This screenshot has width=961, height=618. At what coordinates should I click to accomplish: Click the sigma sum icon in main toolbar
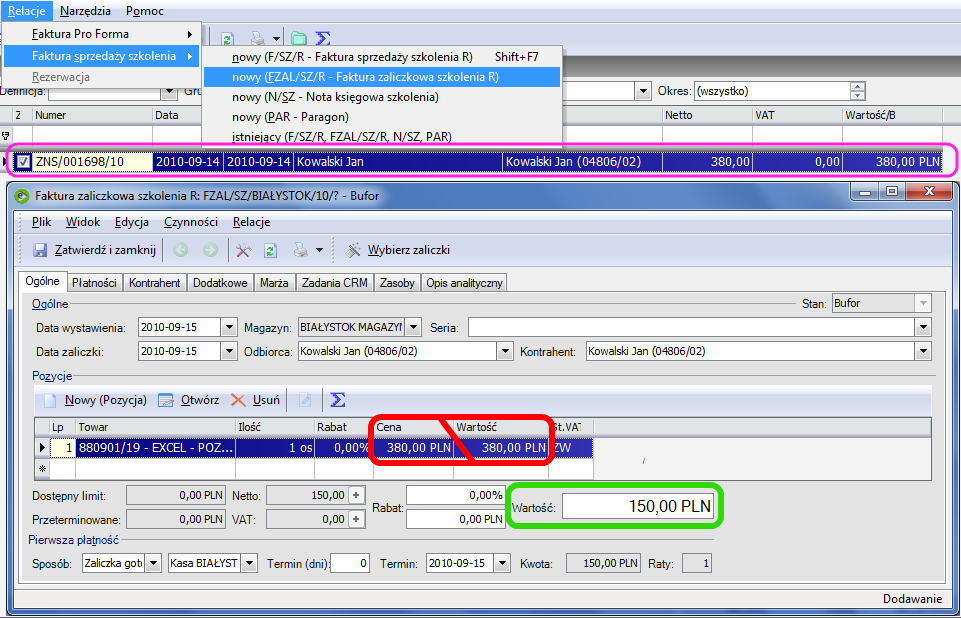click(322, 39)
